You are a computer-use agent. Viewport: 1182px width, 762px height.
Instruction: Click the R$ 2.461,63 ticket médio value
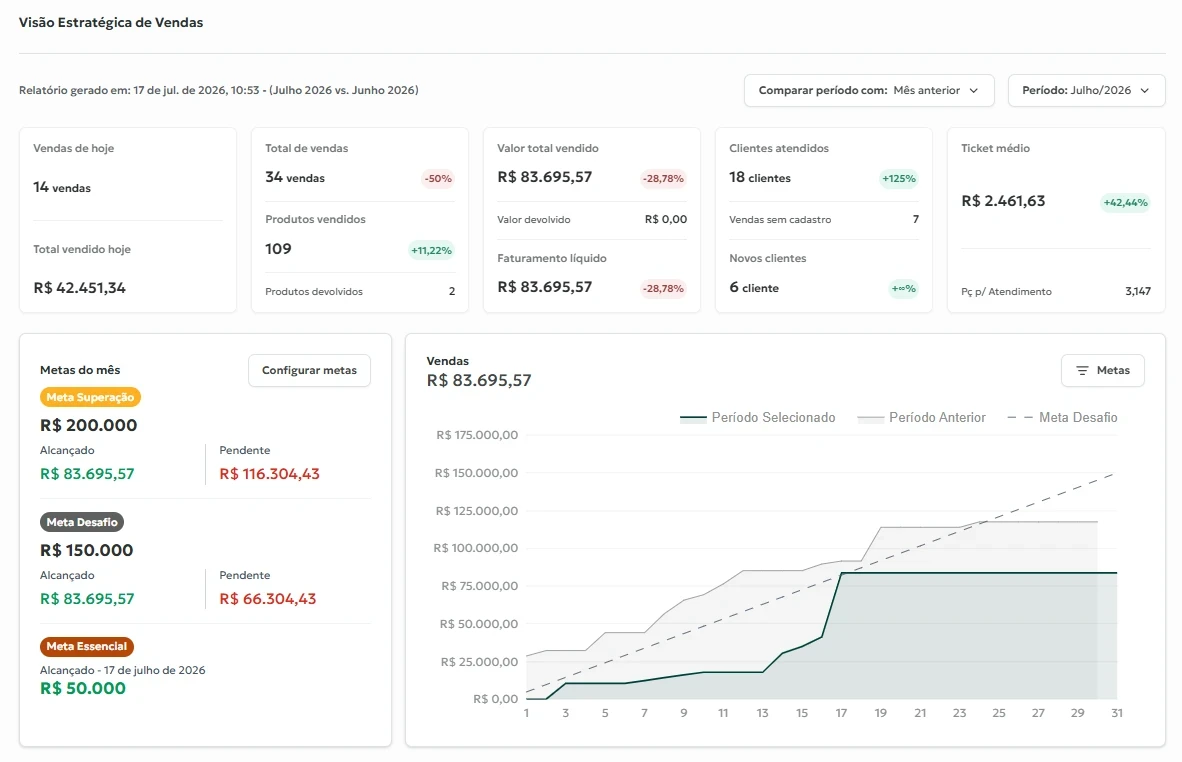point(1003,201)
